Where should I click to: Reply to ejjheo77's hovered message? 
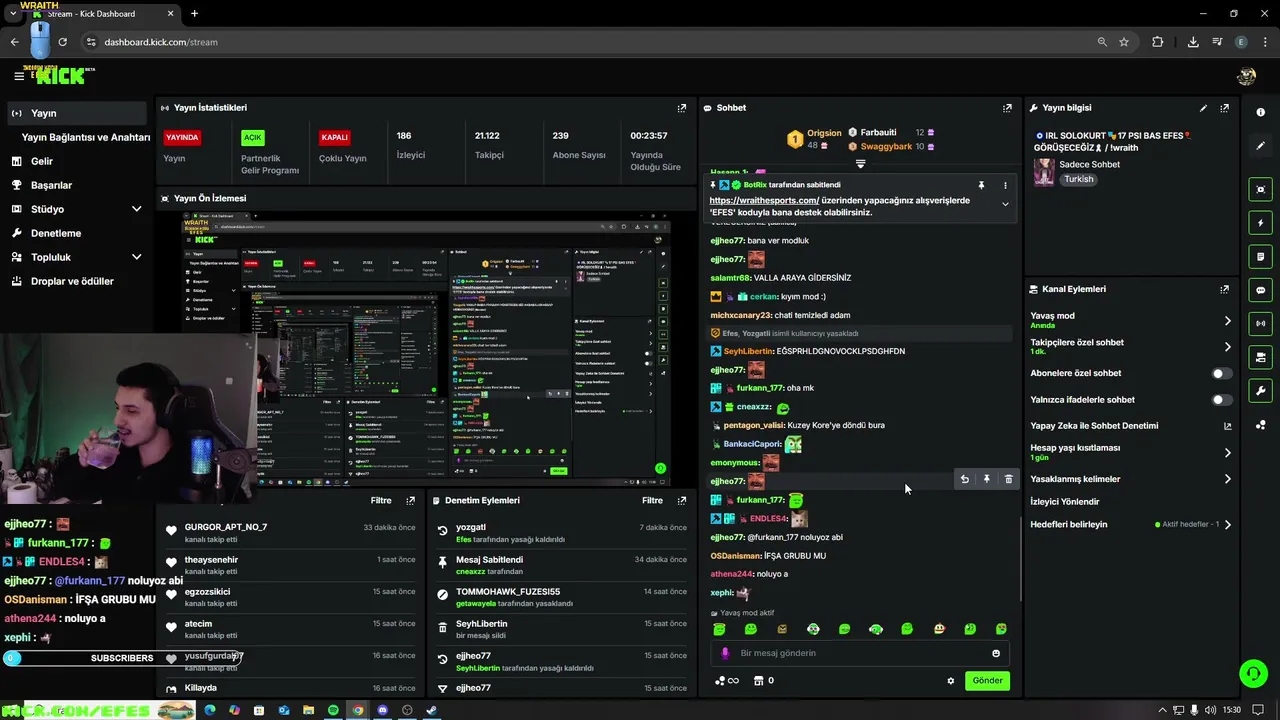(x=964, y=479)
